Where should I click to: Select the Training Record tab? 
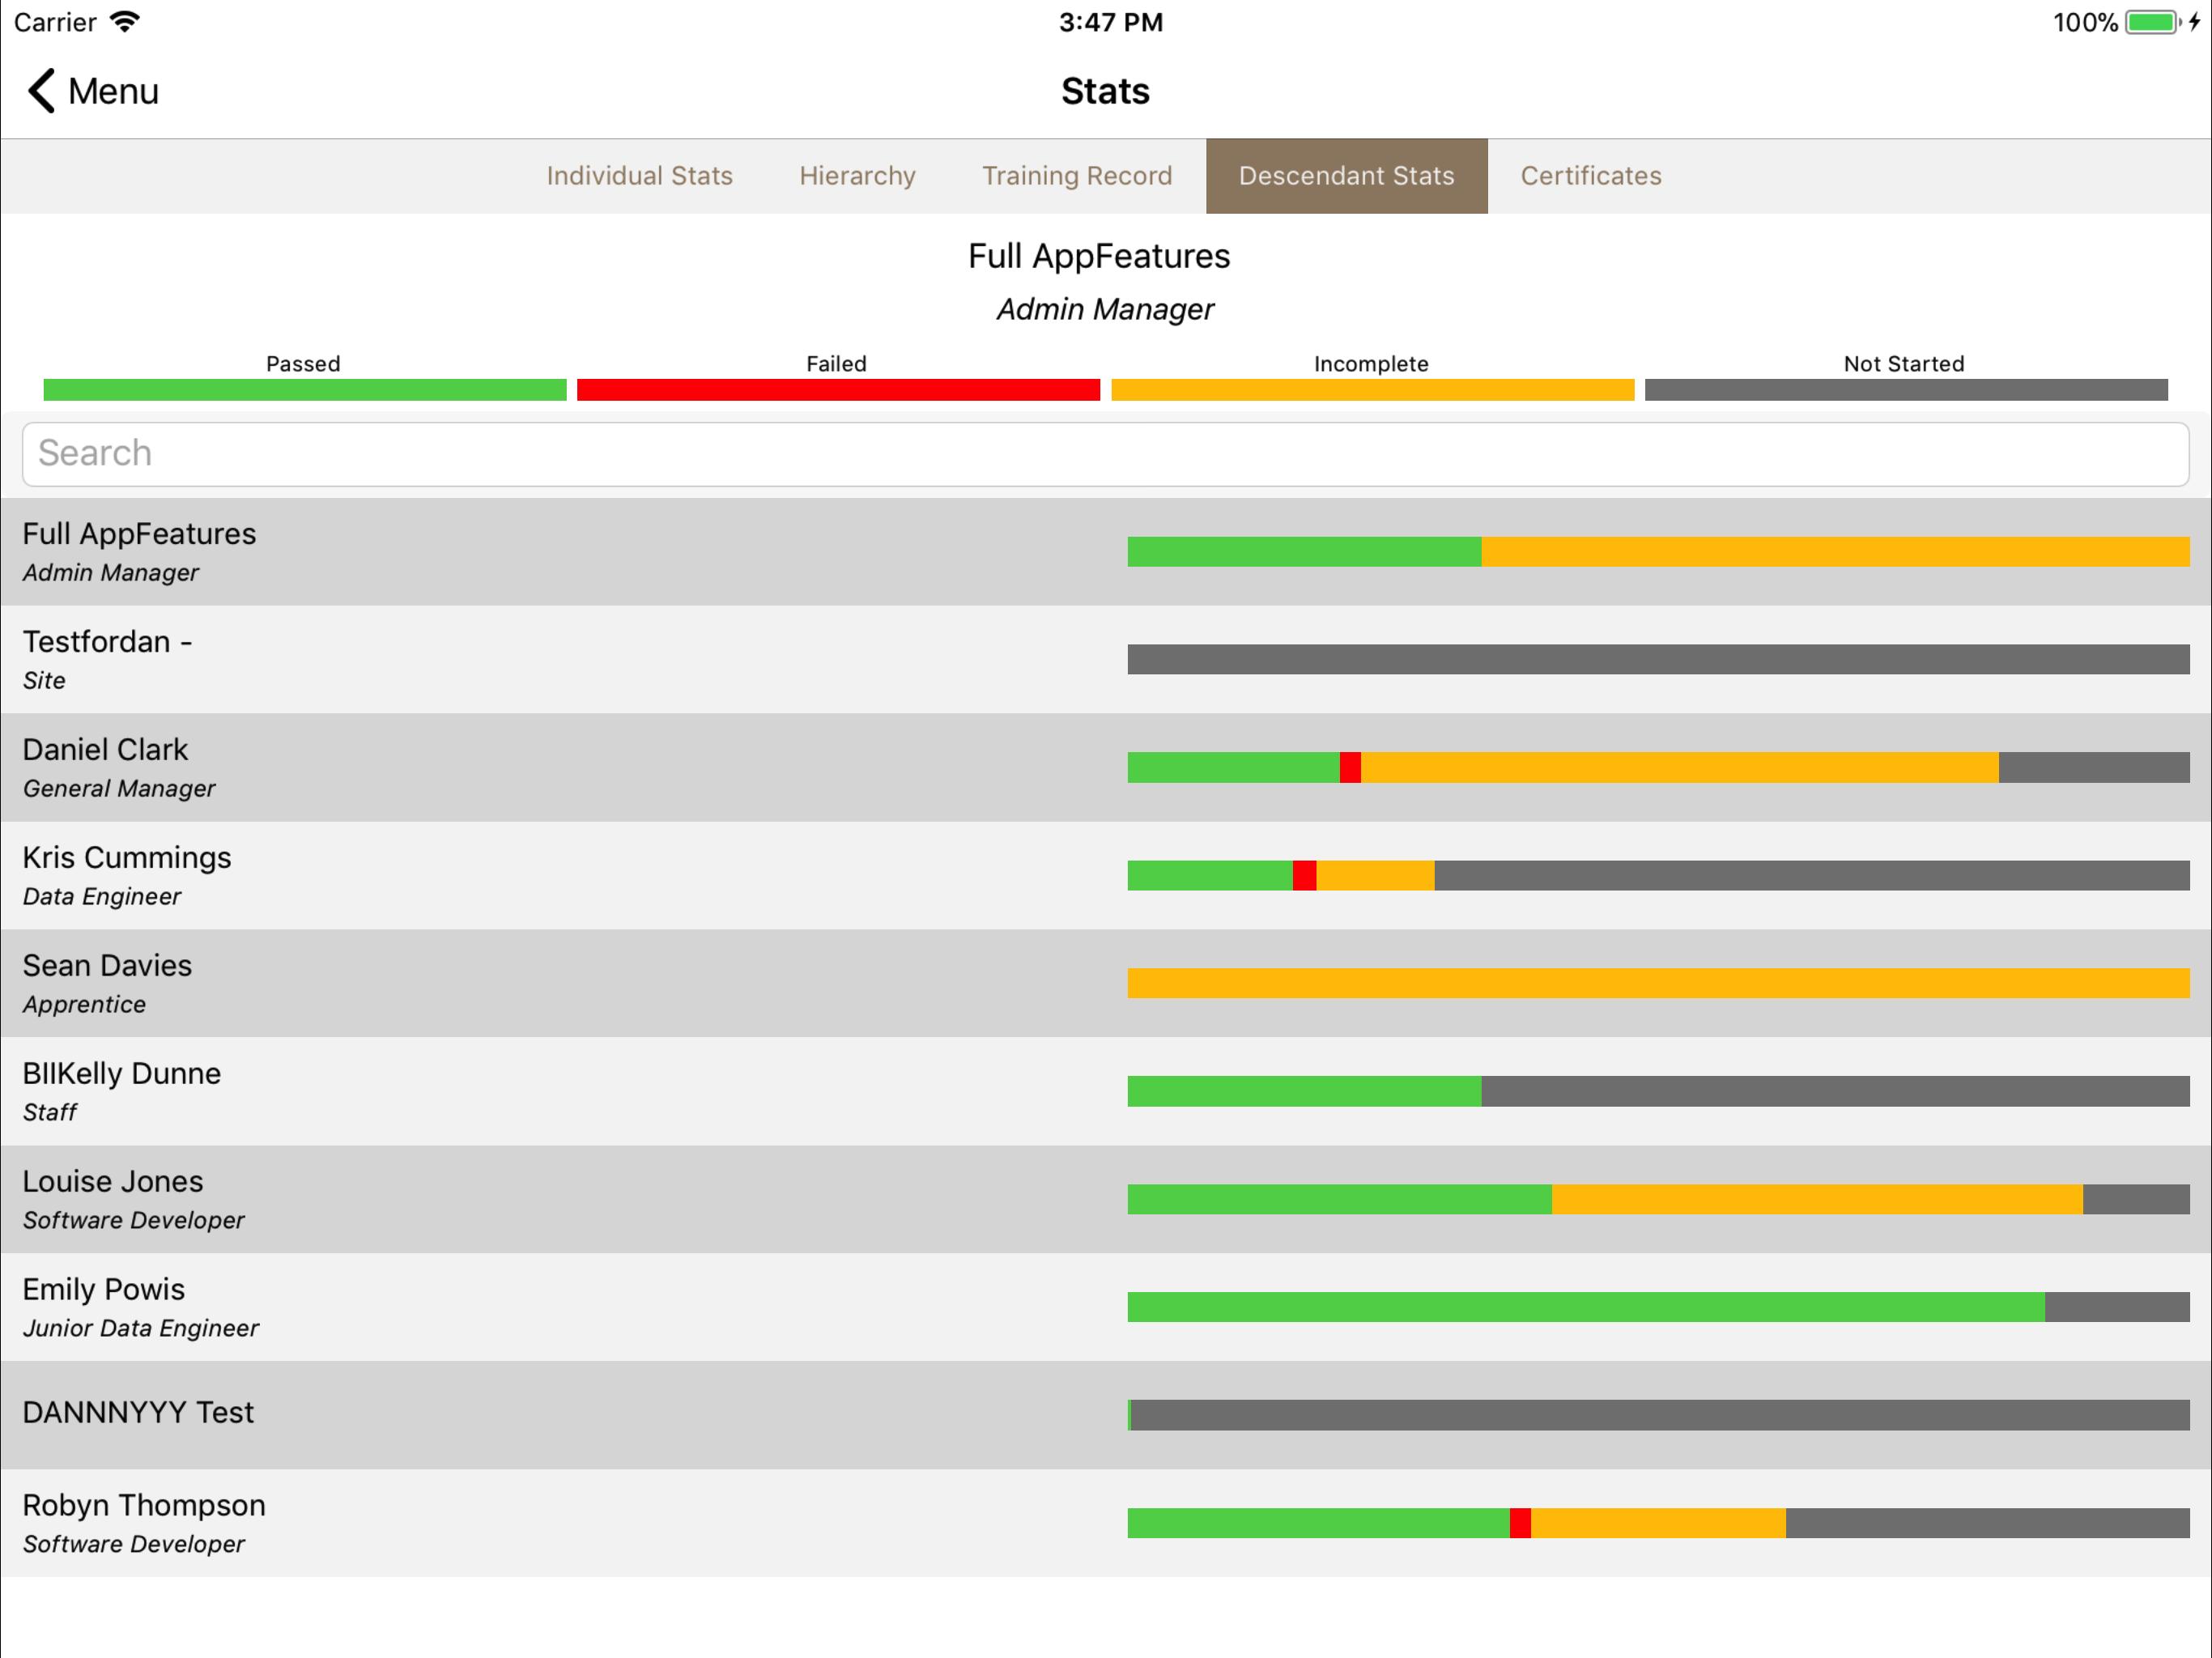pos(1077,176)
